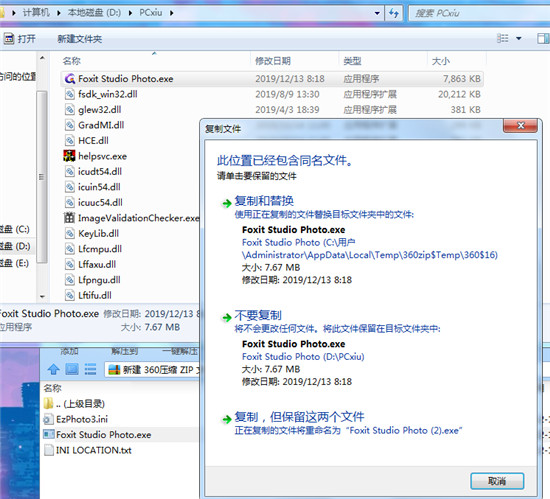This screenshot has width=550, height=499.
Task: Close the 复制文件 dialog
Action: [521, 126]
